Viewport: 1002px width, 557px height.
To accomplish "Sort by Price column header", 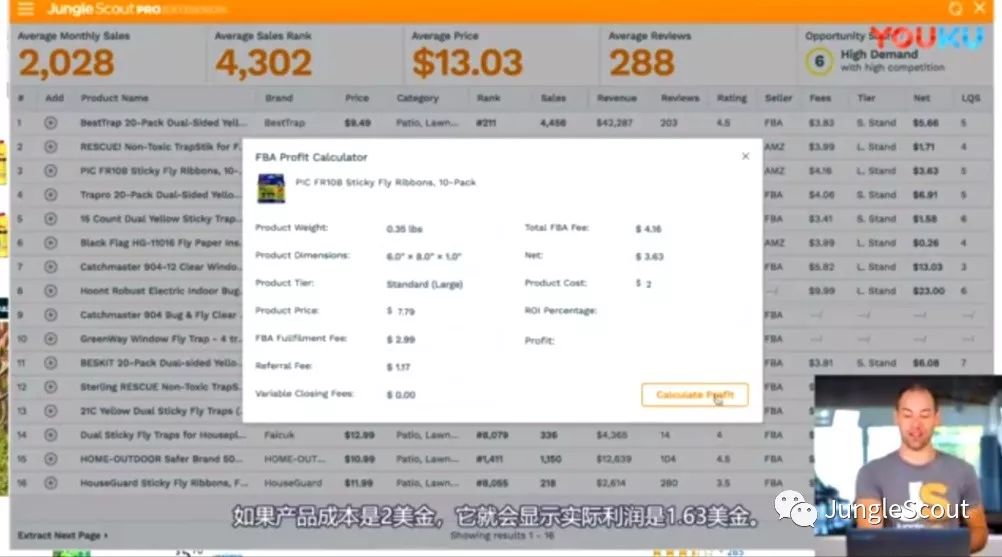I will [x=357, y=98].
